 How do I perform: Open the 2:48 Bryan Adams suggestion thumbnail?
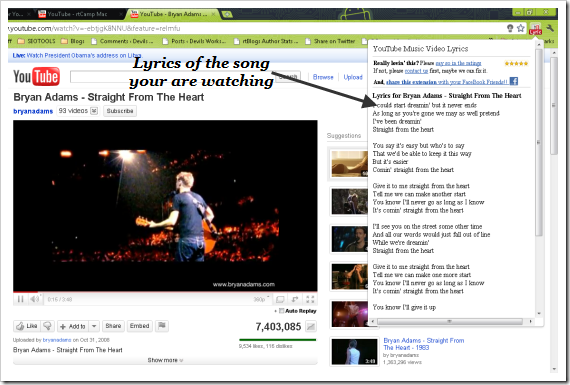coord(354,352)
